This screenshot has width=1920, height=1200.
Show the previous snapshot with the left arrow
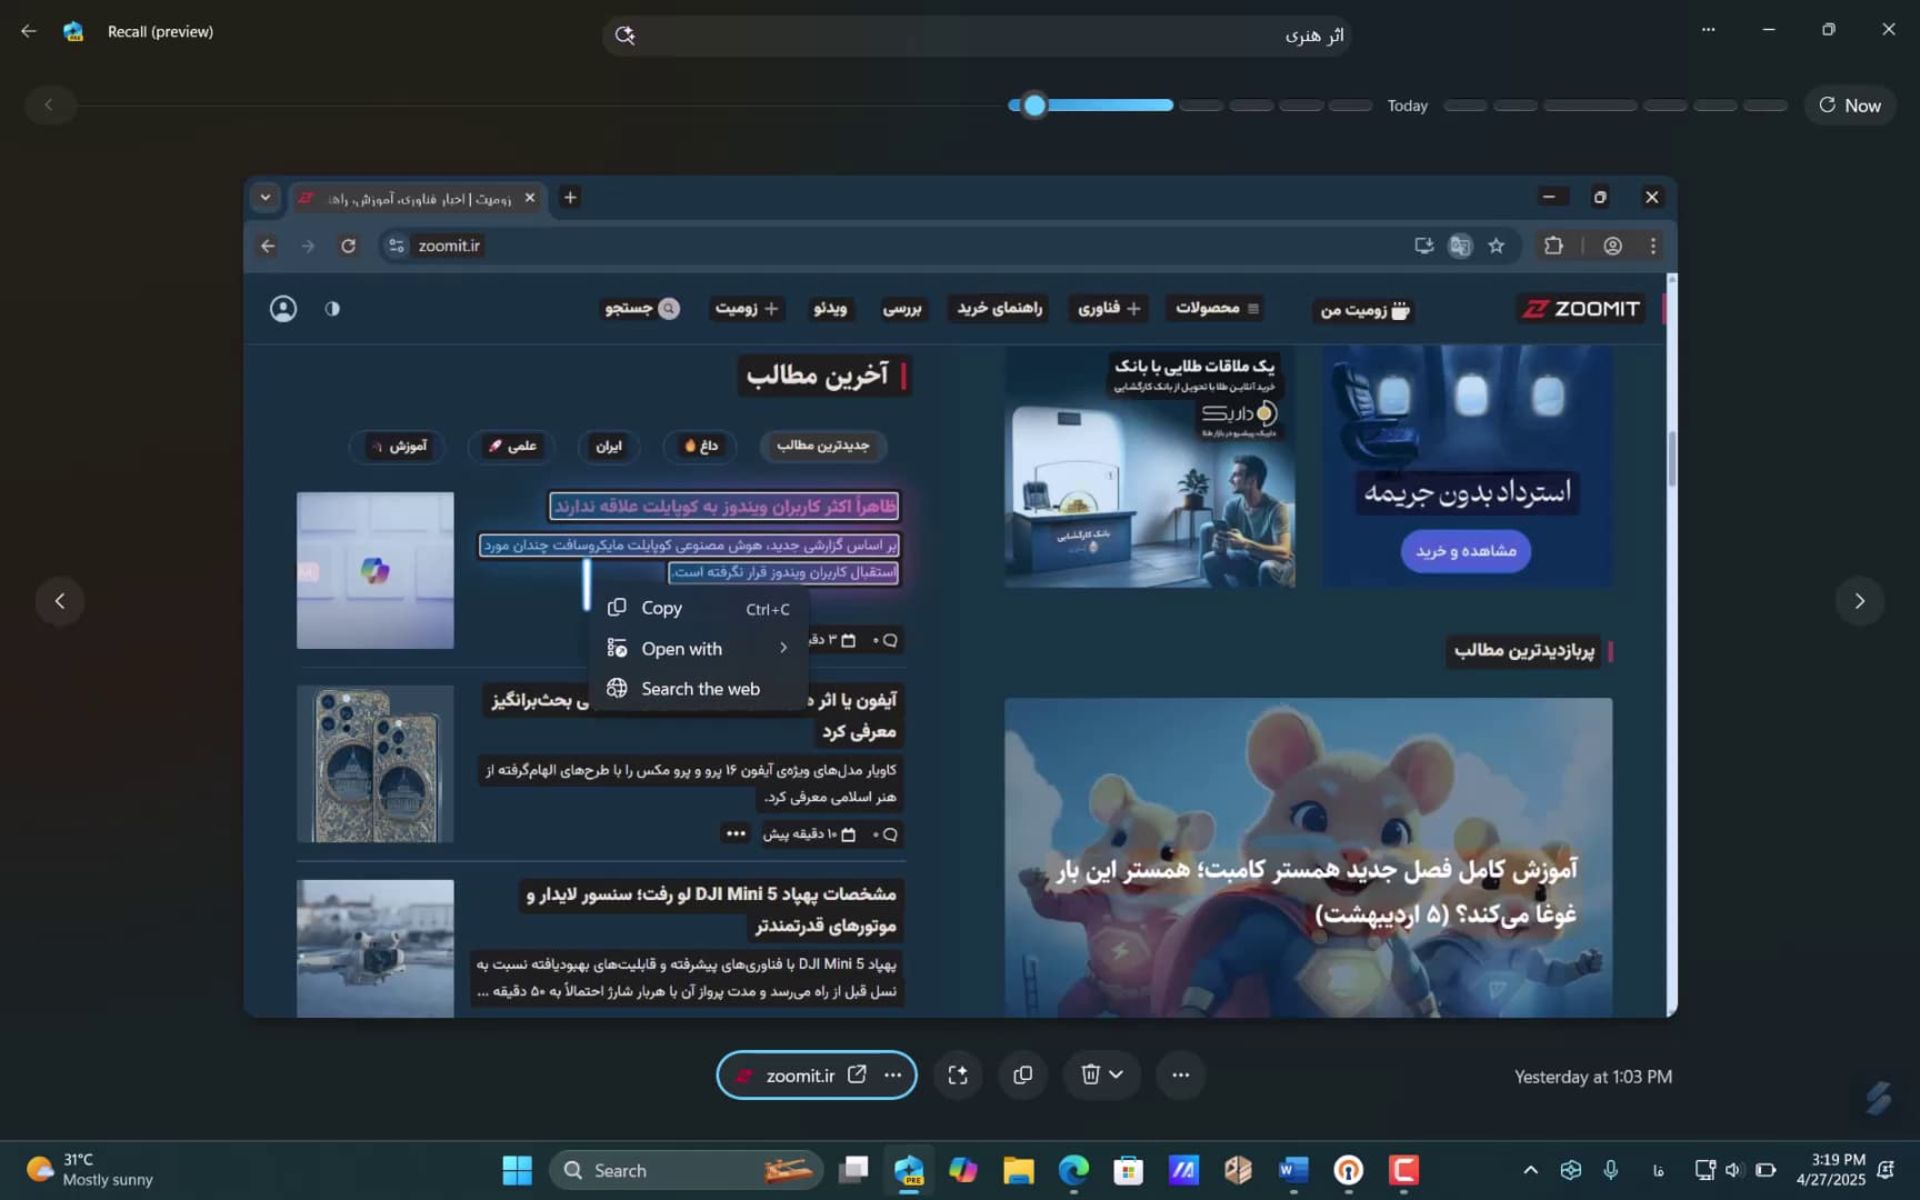click(x=60, y=601)
